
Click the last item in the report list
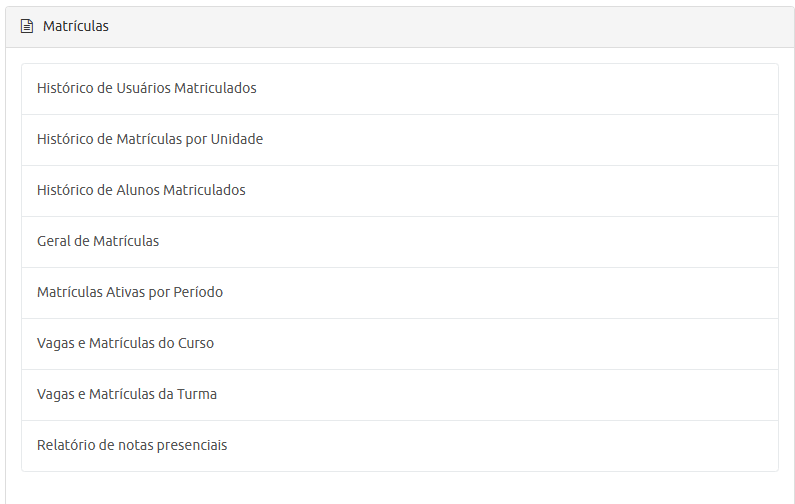(400, 446)
